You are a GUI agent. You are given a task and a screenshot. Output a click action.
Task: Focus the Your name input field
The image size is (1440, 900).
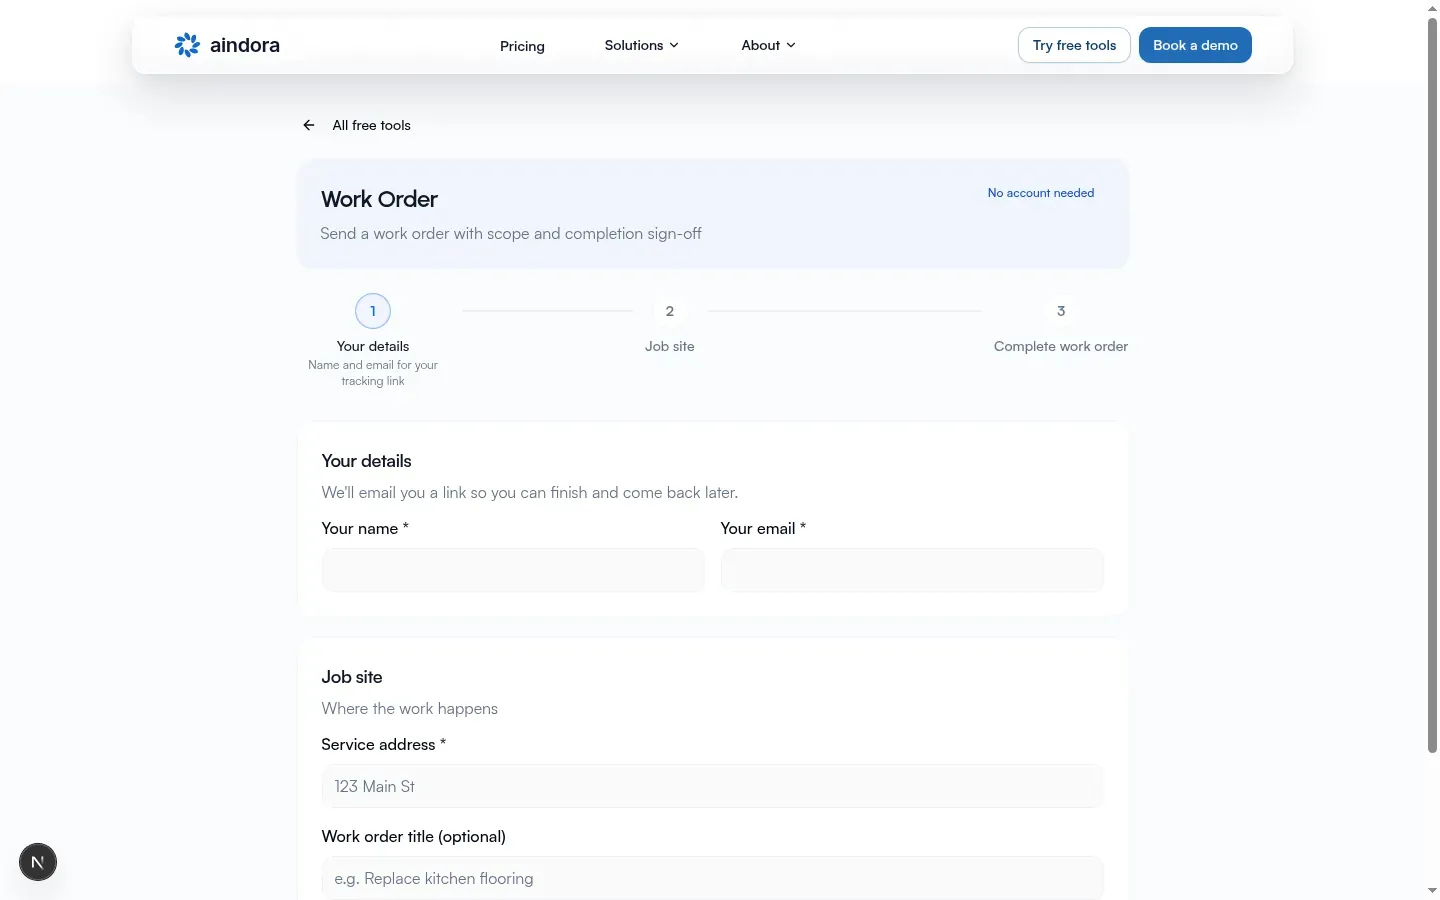[x=513, y=570]
